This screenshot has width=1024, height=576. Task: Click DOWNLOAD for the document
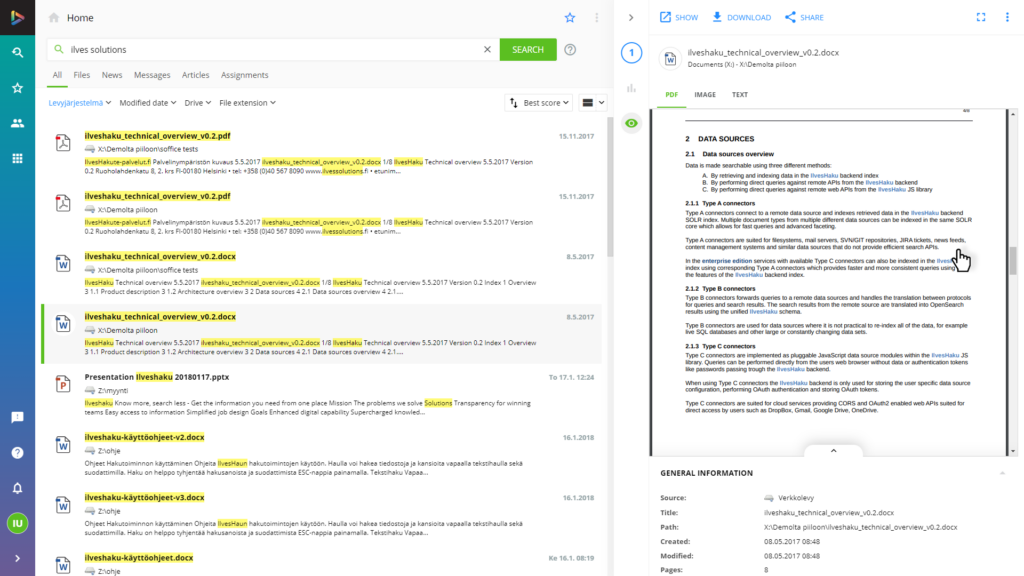[x=741, y=18]
